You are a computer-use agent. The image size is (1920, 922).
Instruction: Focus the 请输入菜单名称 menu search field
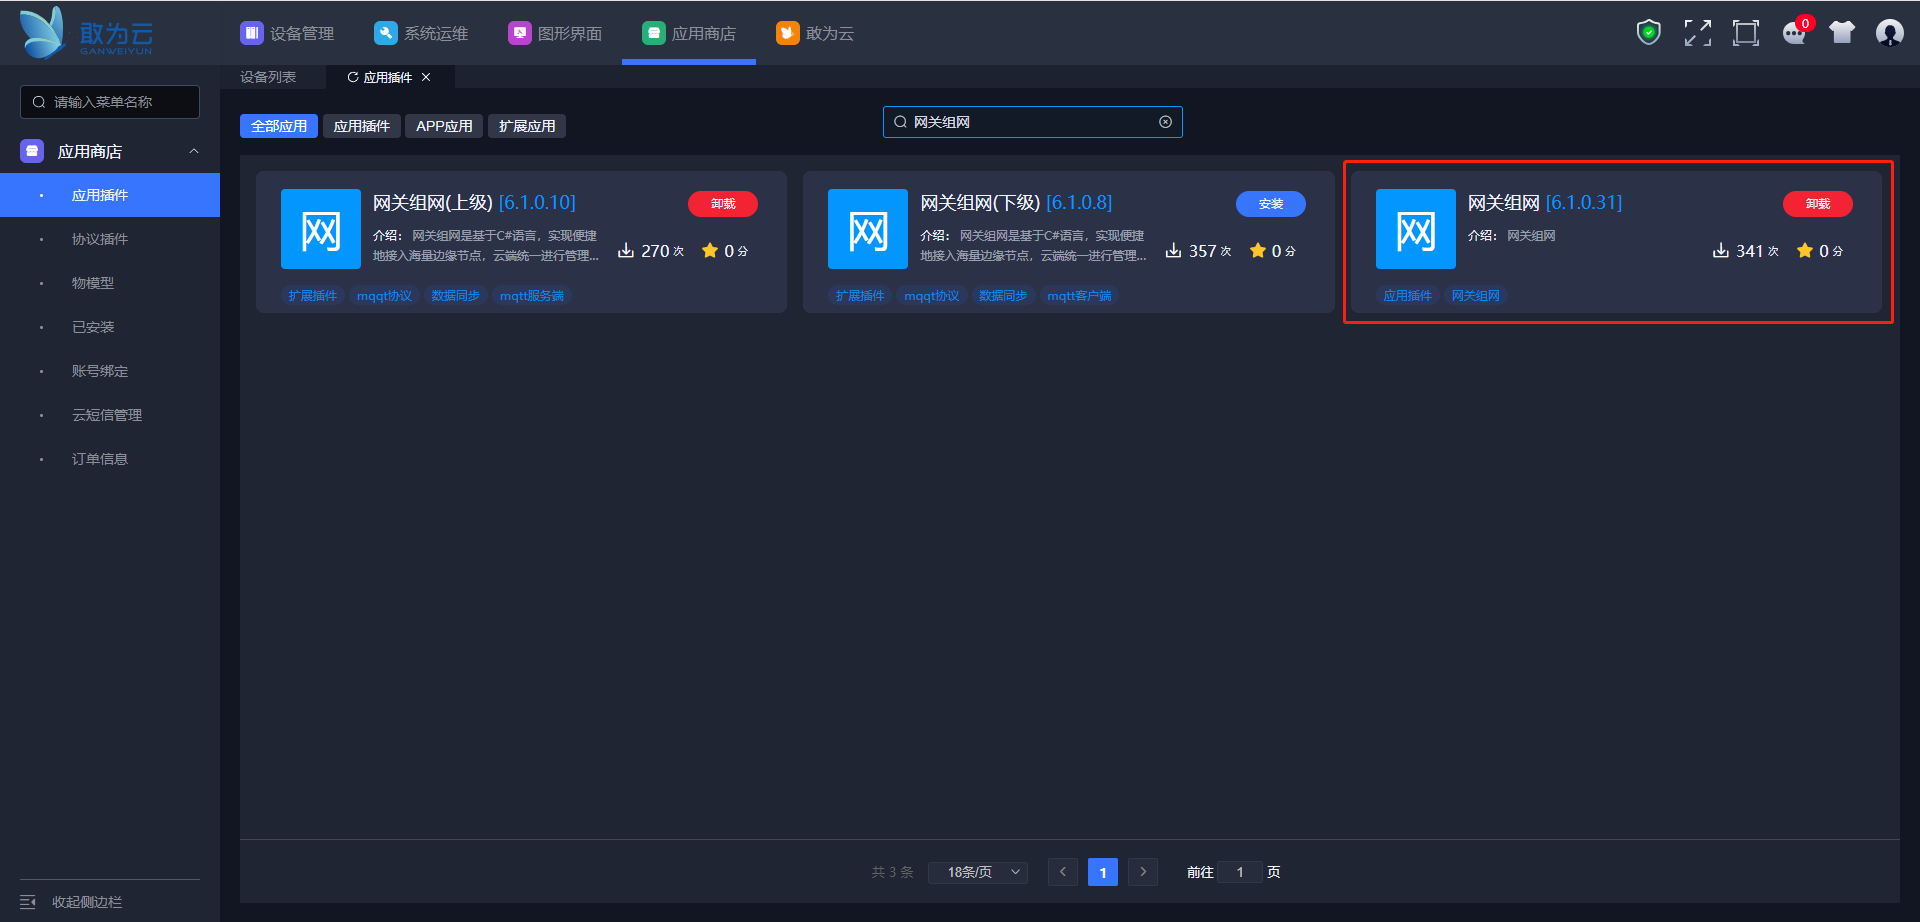[110, 102]
